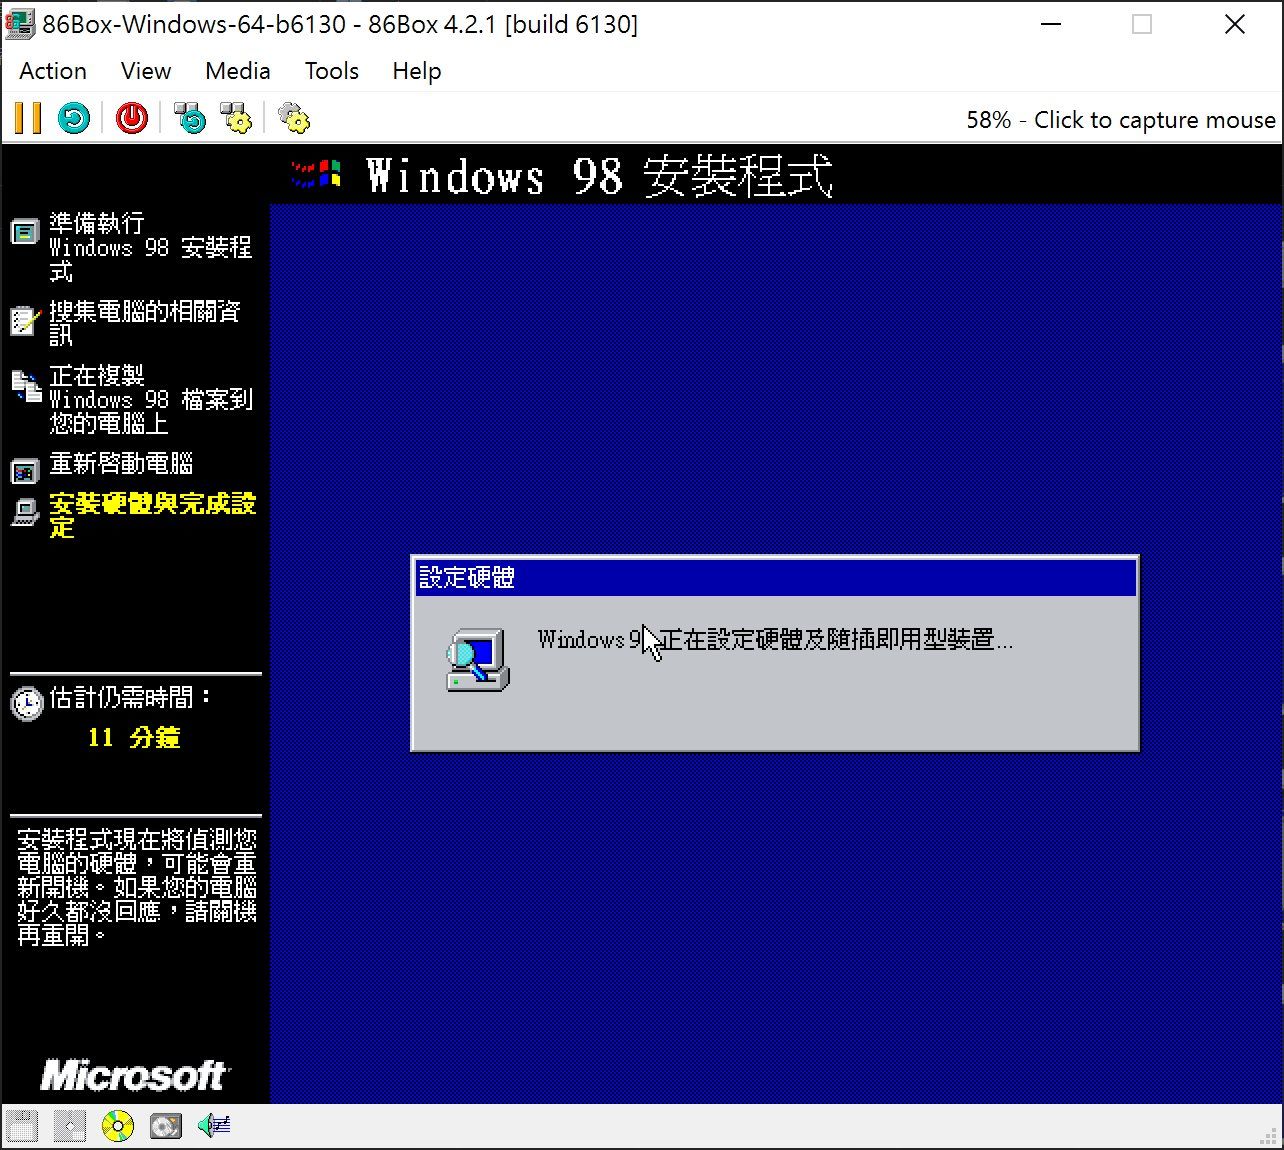Click the computer magnifier icon in dialog
The width and height of the screenshot is (1284, 1150).
point(477,661)
